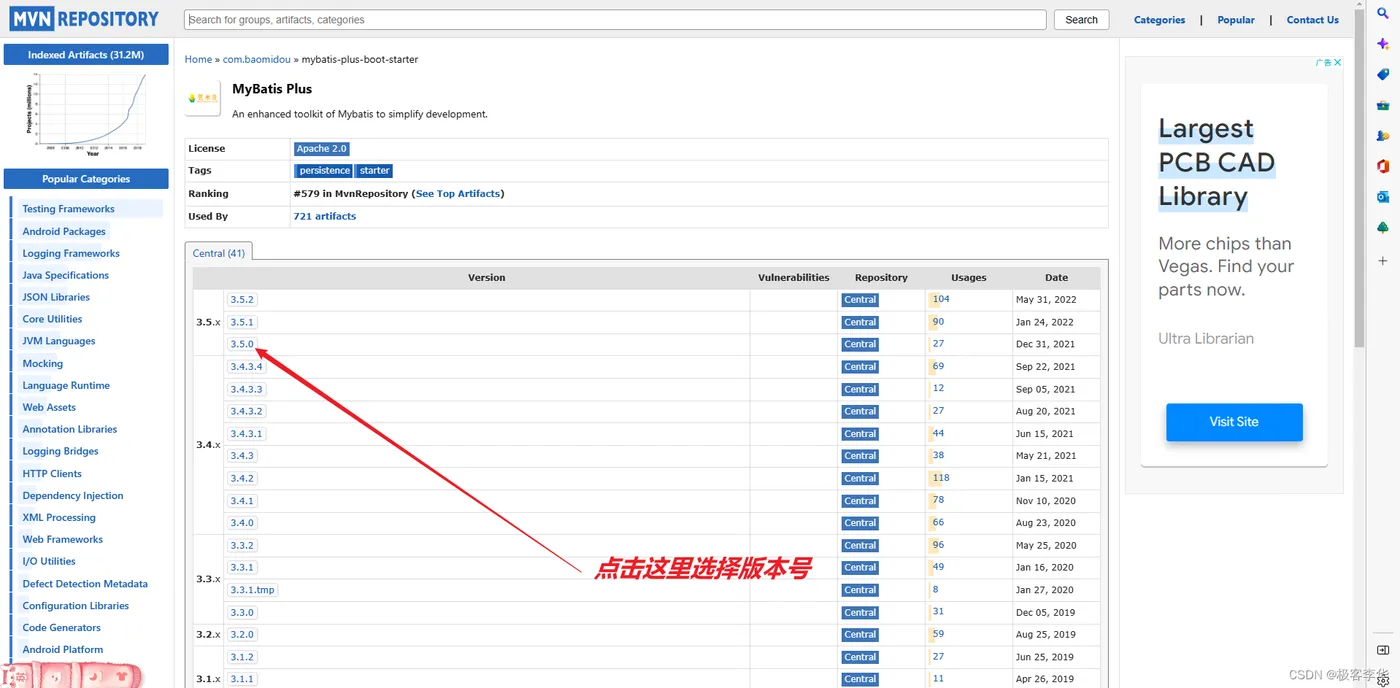Open the See Top Artifacts link
The width and height of the screenshot is (1400, 688).
[458, 194]
